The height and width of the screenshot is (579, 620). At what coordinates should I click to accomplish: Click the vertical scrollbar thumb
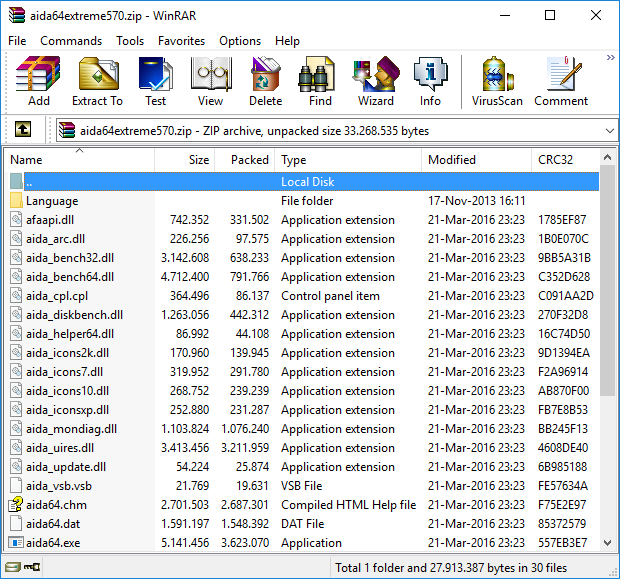(607, 280)
